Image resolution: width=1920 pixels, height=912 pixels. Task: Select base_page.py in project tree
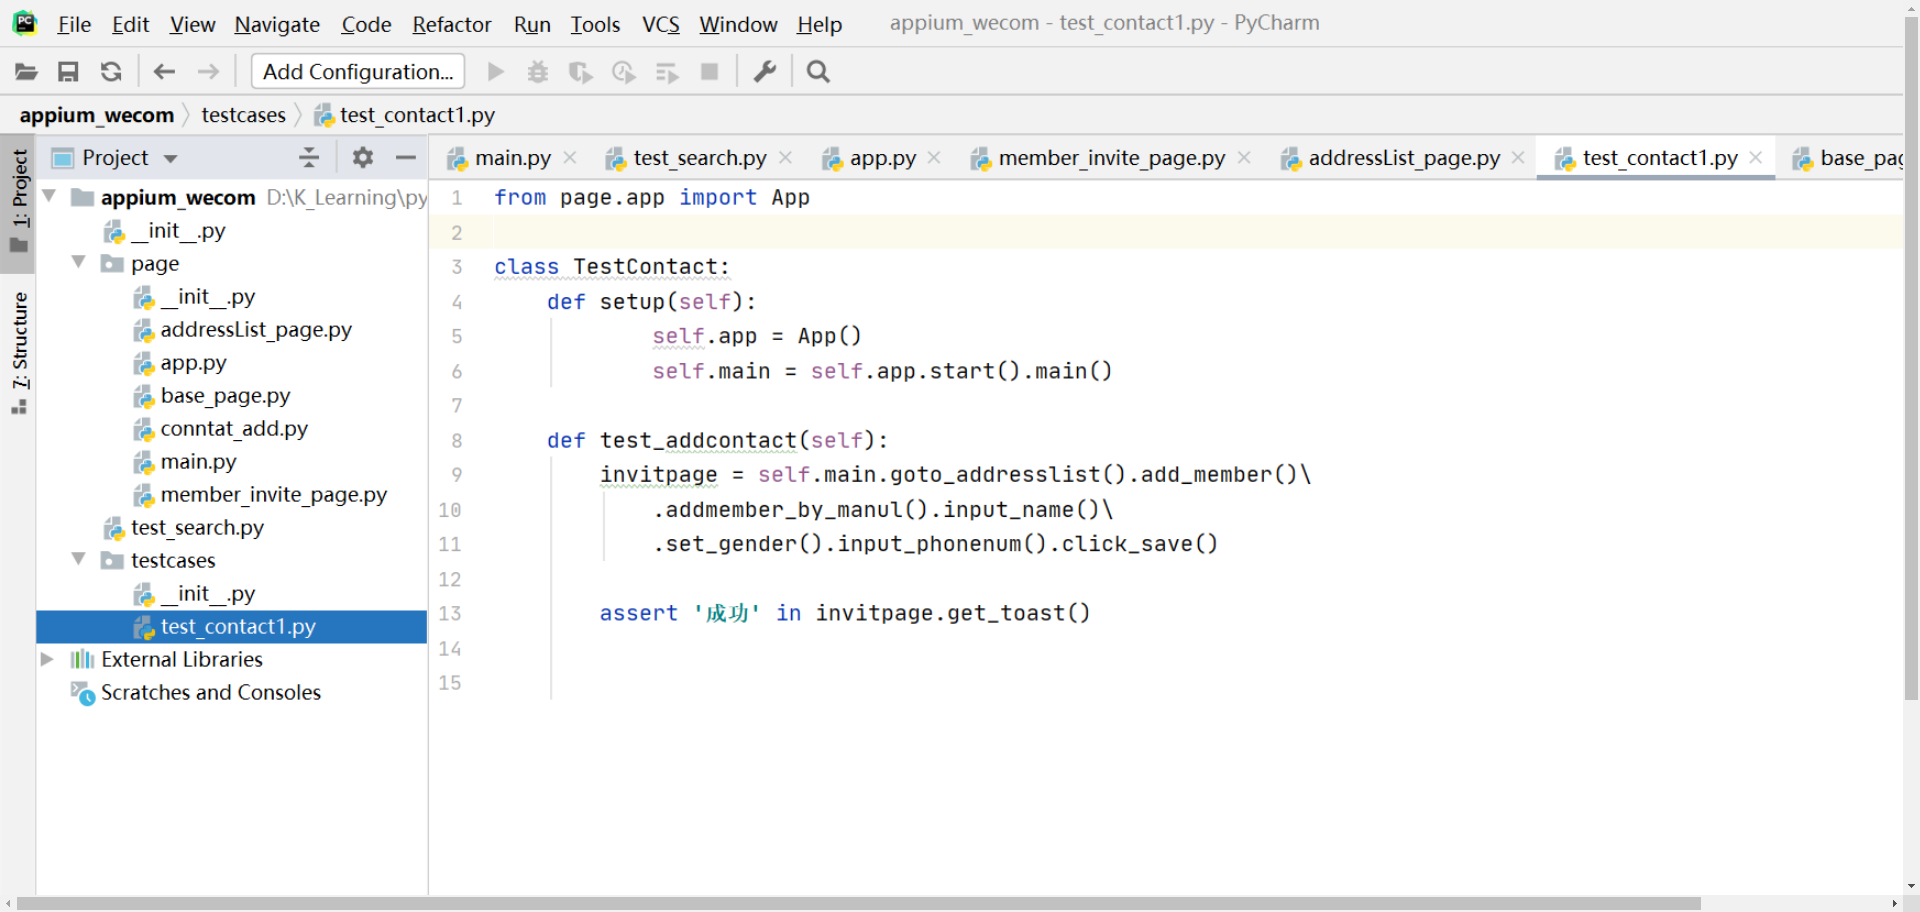click(225, 395)
